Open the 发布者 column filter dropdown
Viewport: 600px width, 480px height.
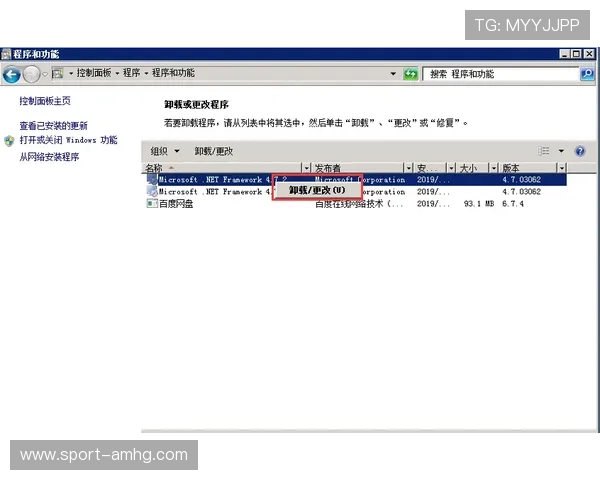(409, 168)
